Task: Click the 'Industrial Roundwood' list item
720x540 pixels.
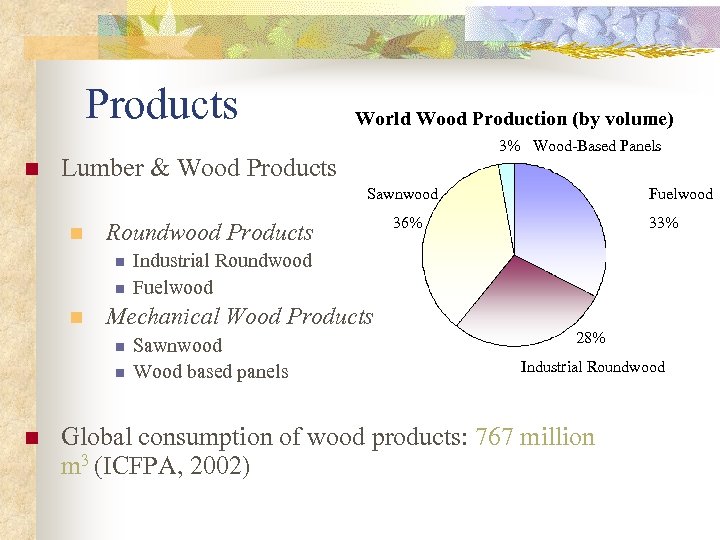Action: tap(222, 261)
